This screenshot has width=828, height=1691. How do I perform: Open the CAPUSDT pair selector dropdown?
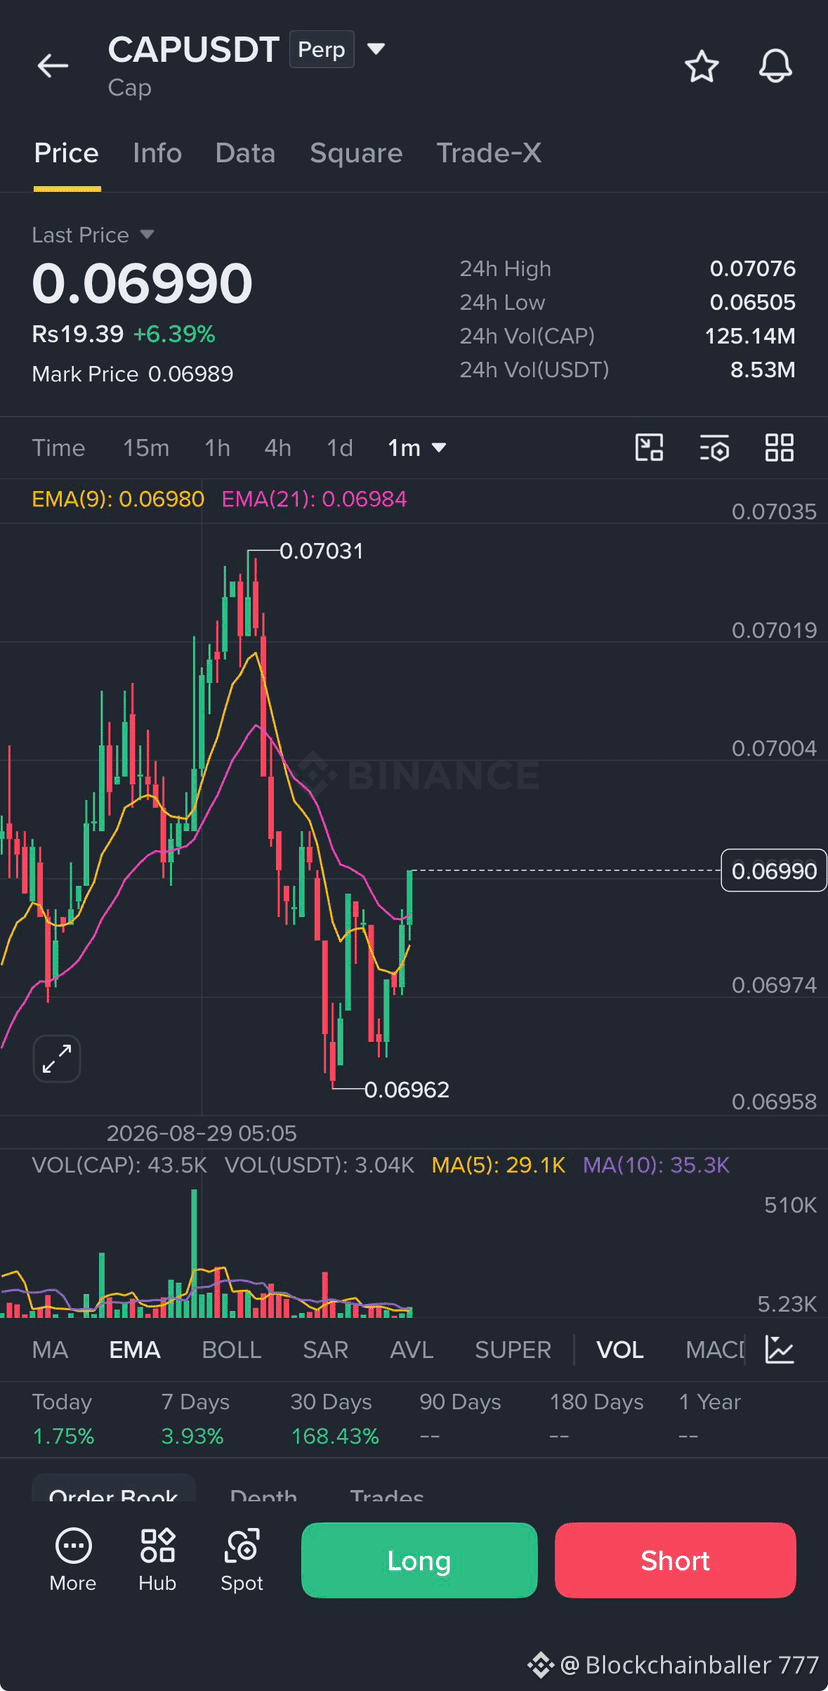[376, 49]
